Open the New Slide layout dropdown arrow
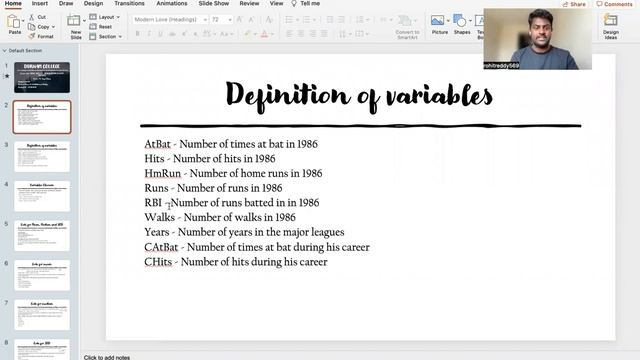 point(84,20)
